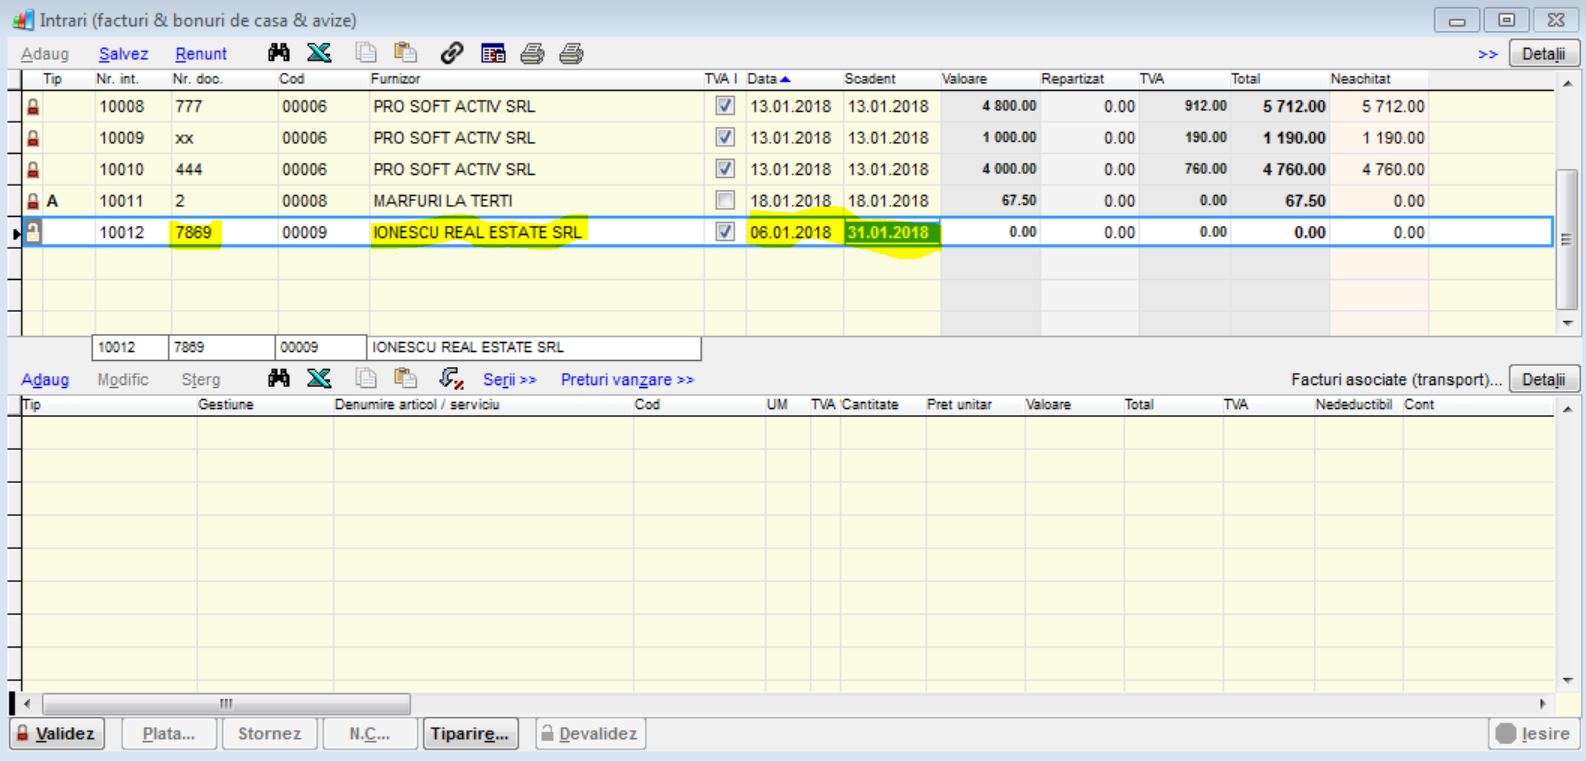This screenshot has width=1586, height=762.
Task: Export the article lines to Excel in the lower toolbar
Action: tap(319, 378)
